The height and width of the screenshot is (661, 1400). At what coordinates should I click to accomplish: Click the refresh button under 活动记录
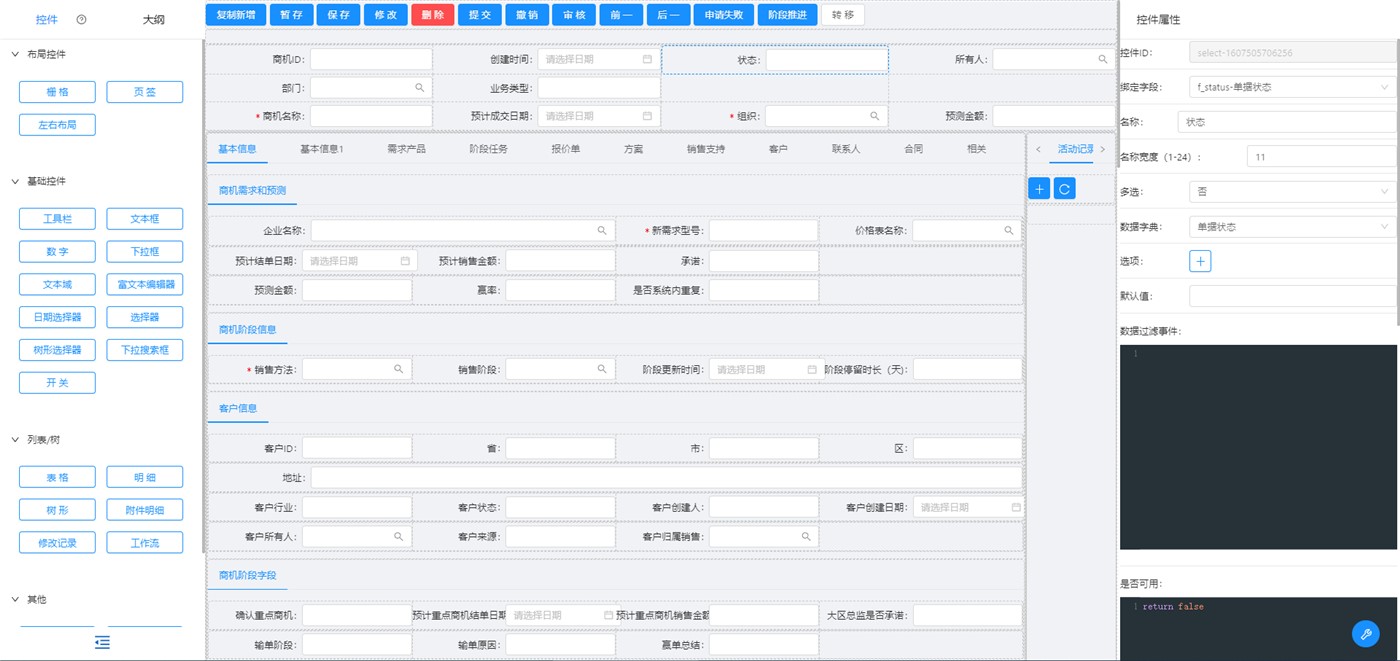click(x=1065, y=188)
